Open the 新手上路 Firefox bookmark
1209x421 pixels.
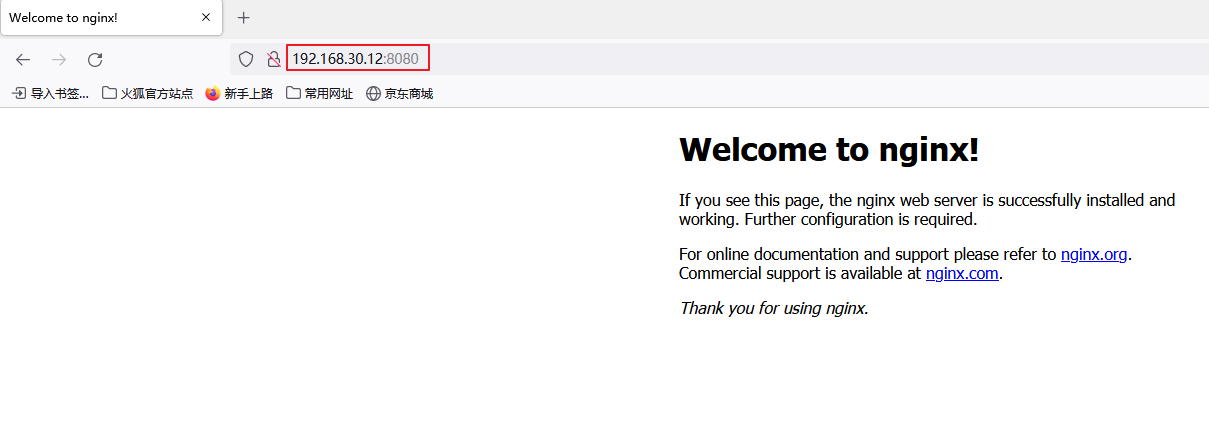(x=239, y=93)
